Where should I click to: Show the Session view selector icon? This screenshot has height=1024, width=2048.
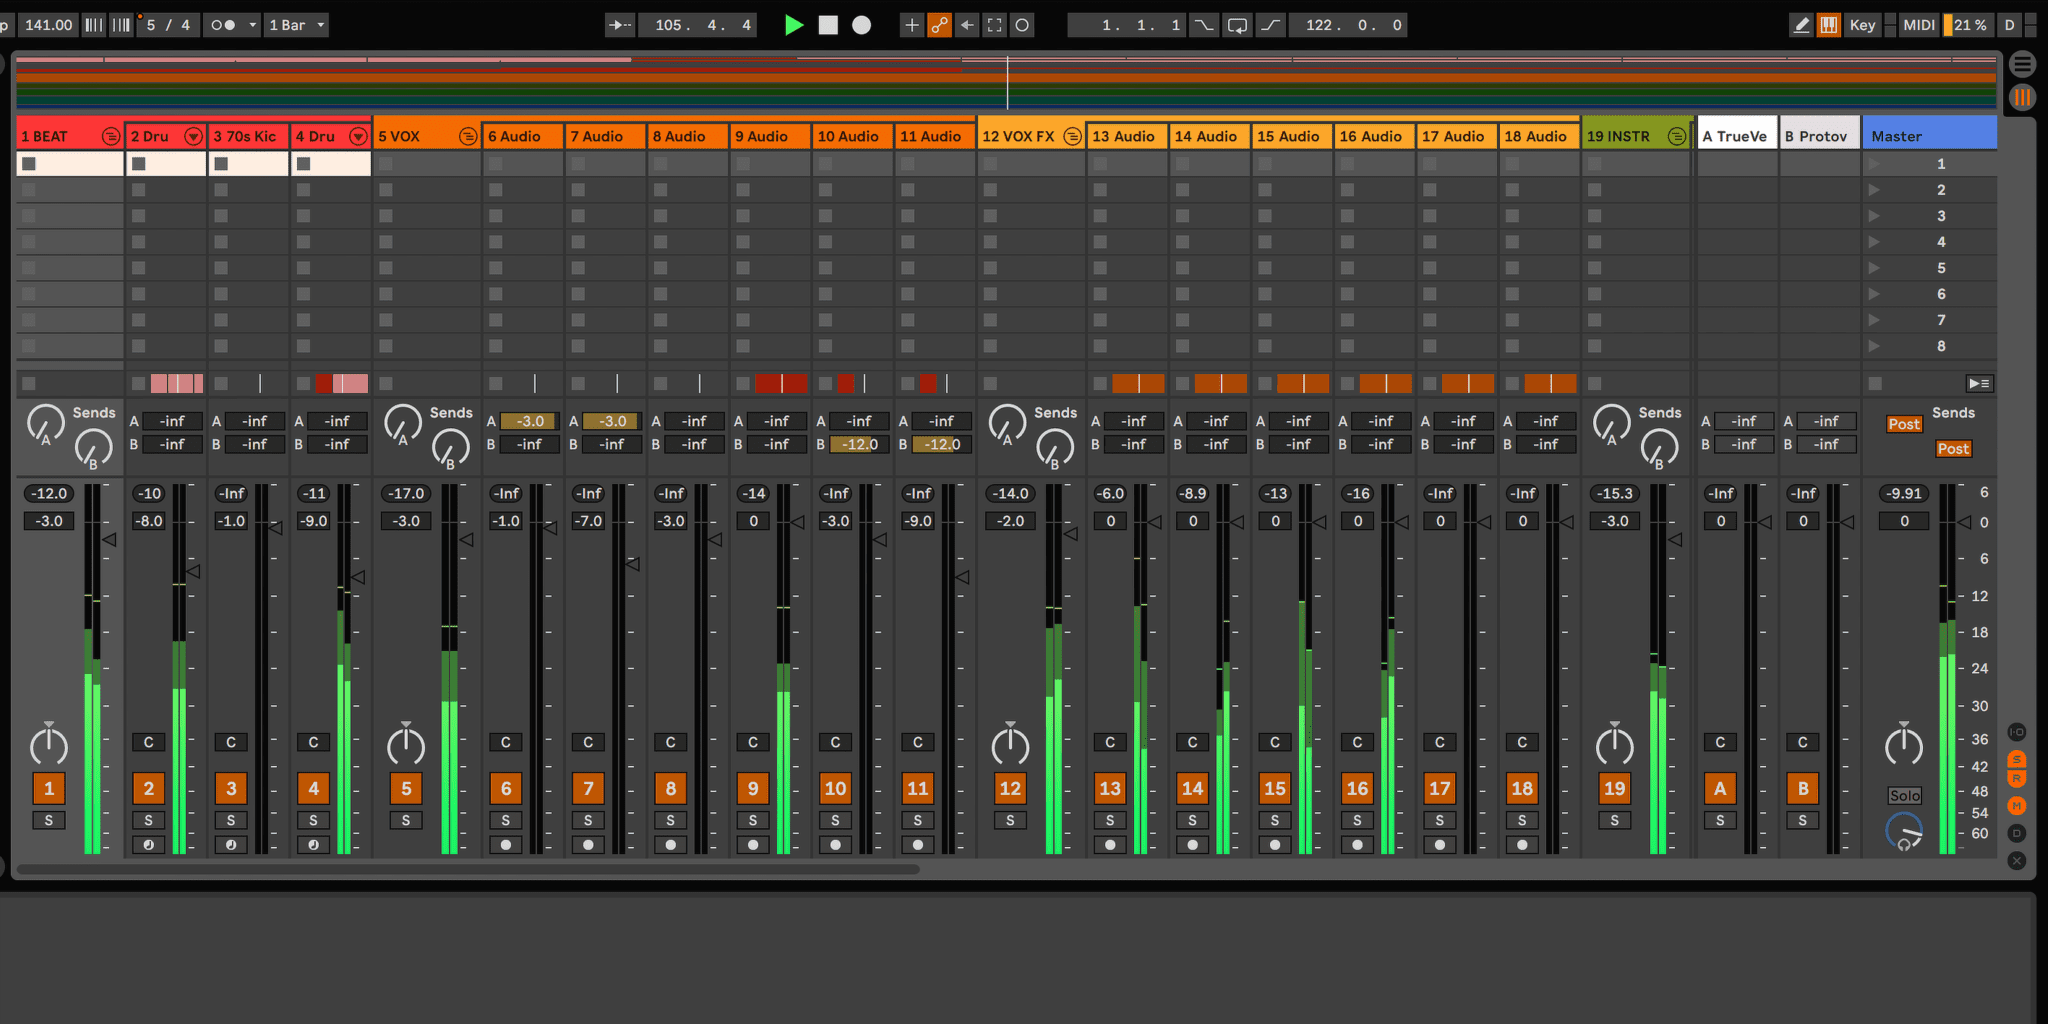tap(2022, 97)
